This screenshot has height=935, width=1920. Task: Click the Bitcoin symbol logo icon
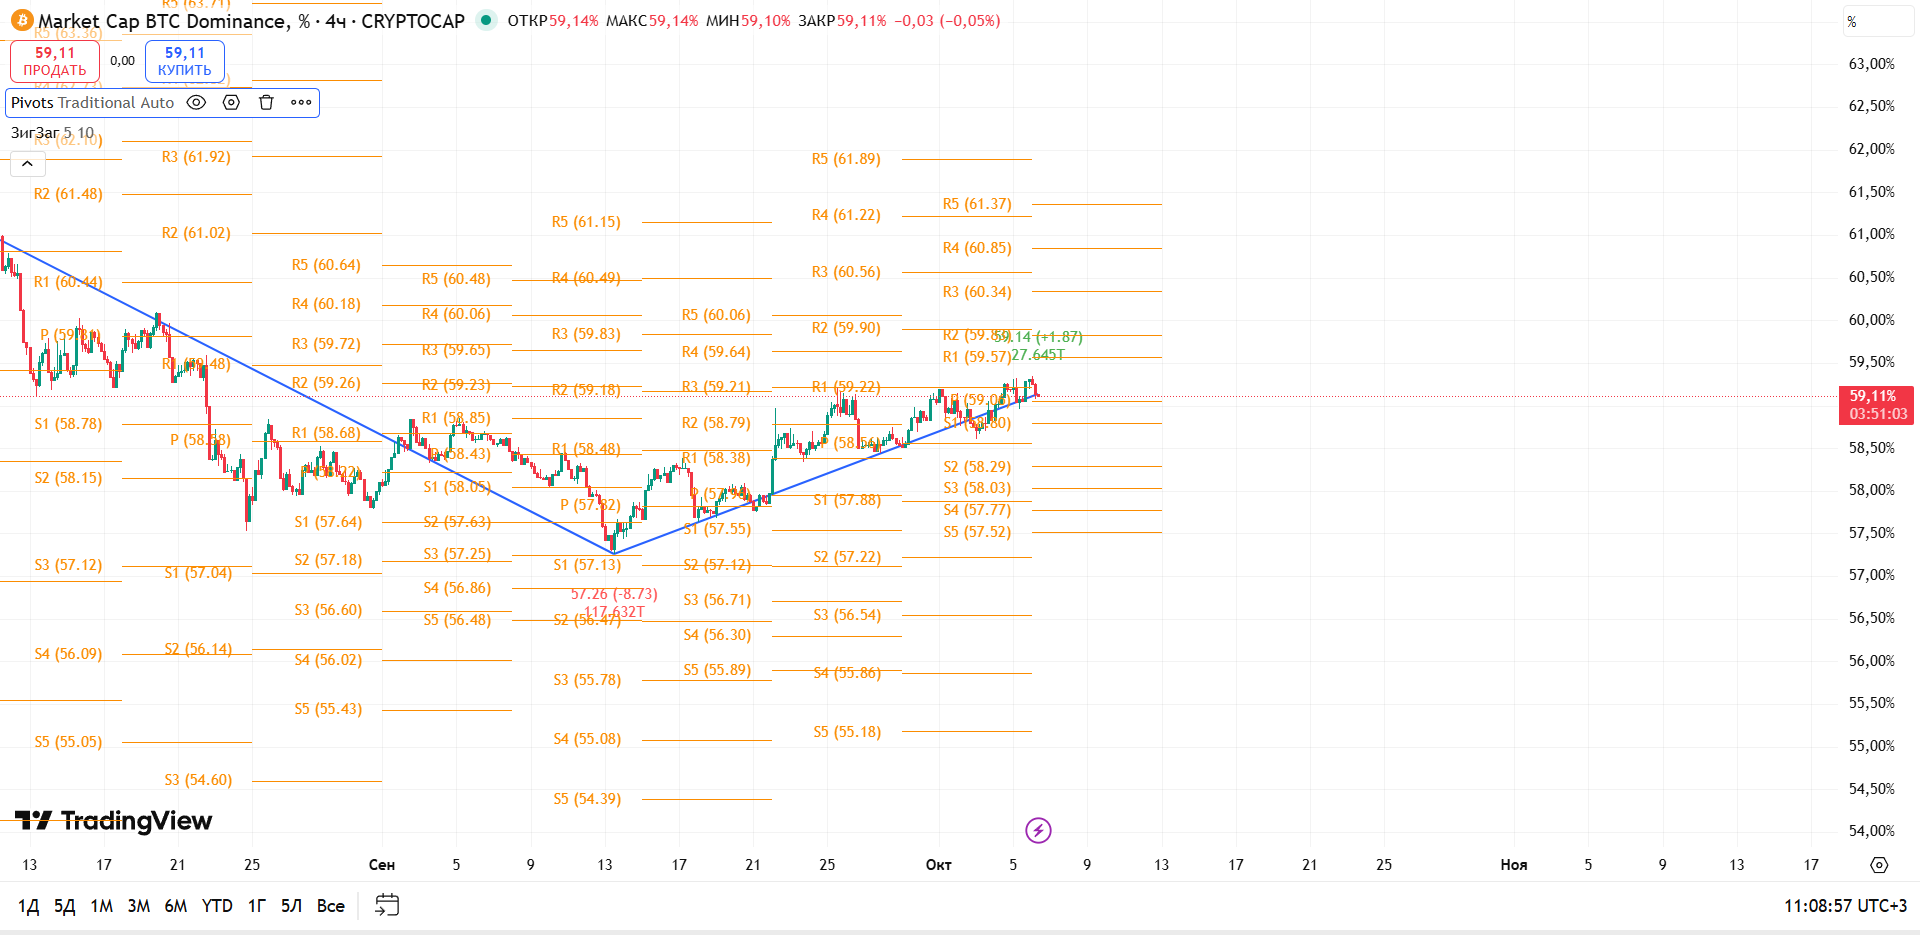tap(22, 20)
